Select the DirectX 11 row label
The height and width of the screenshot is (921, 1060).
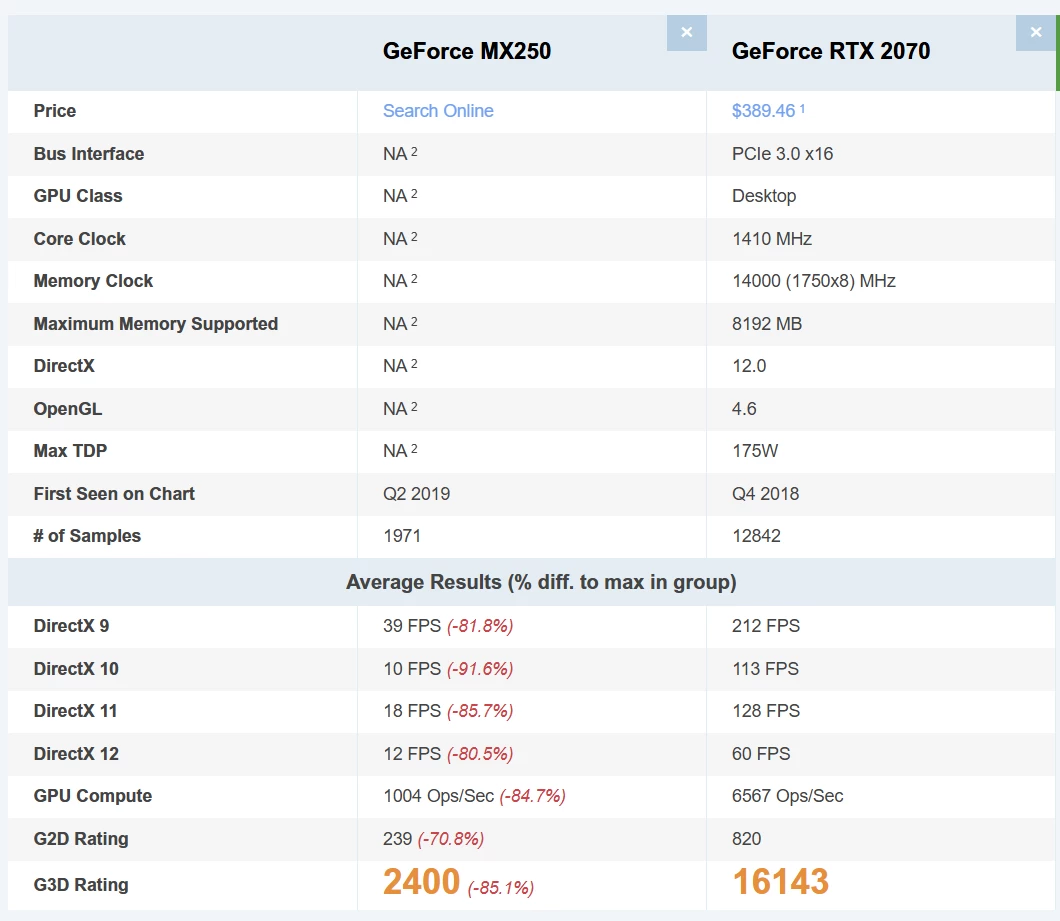75,711
